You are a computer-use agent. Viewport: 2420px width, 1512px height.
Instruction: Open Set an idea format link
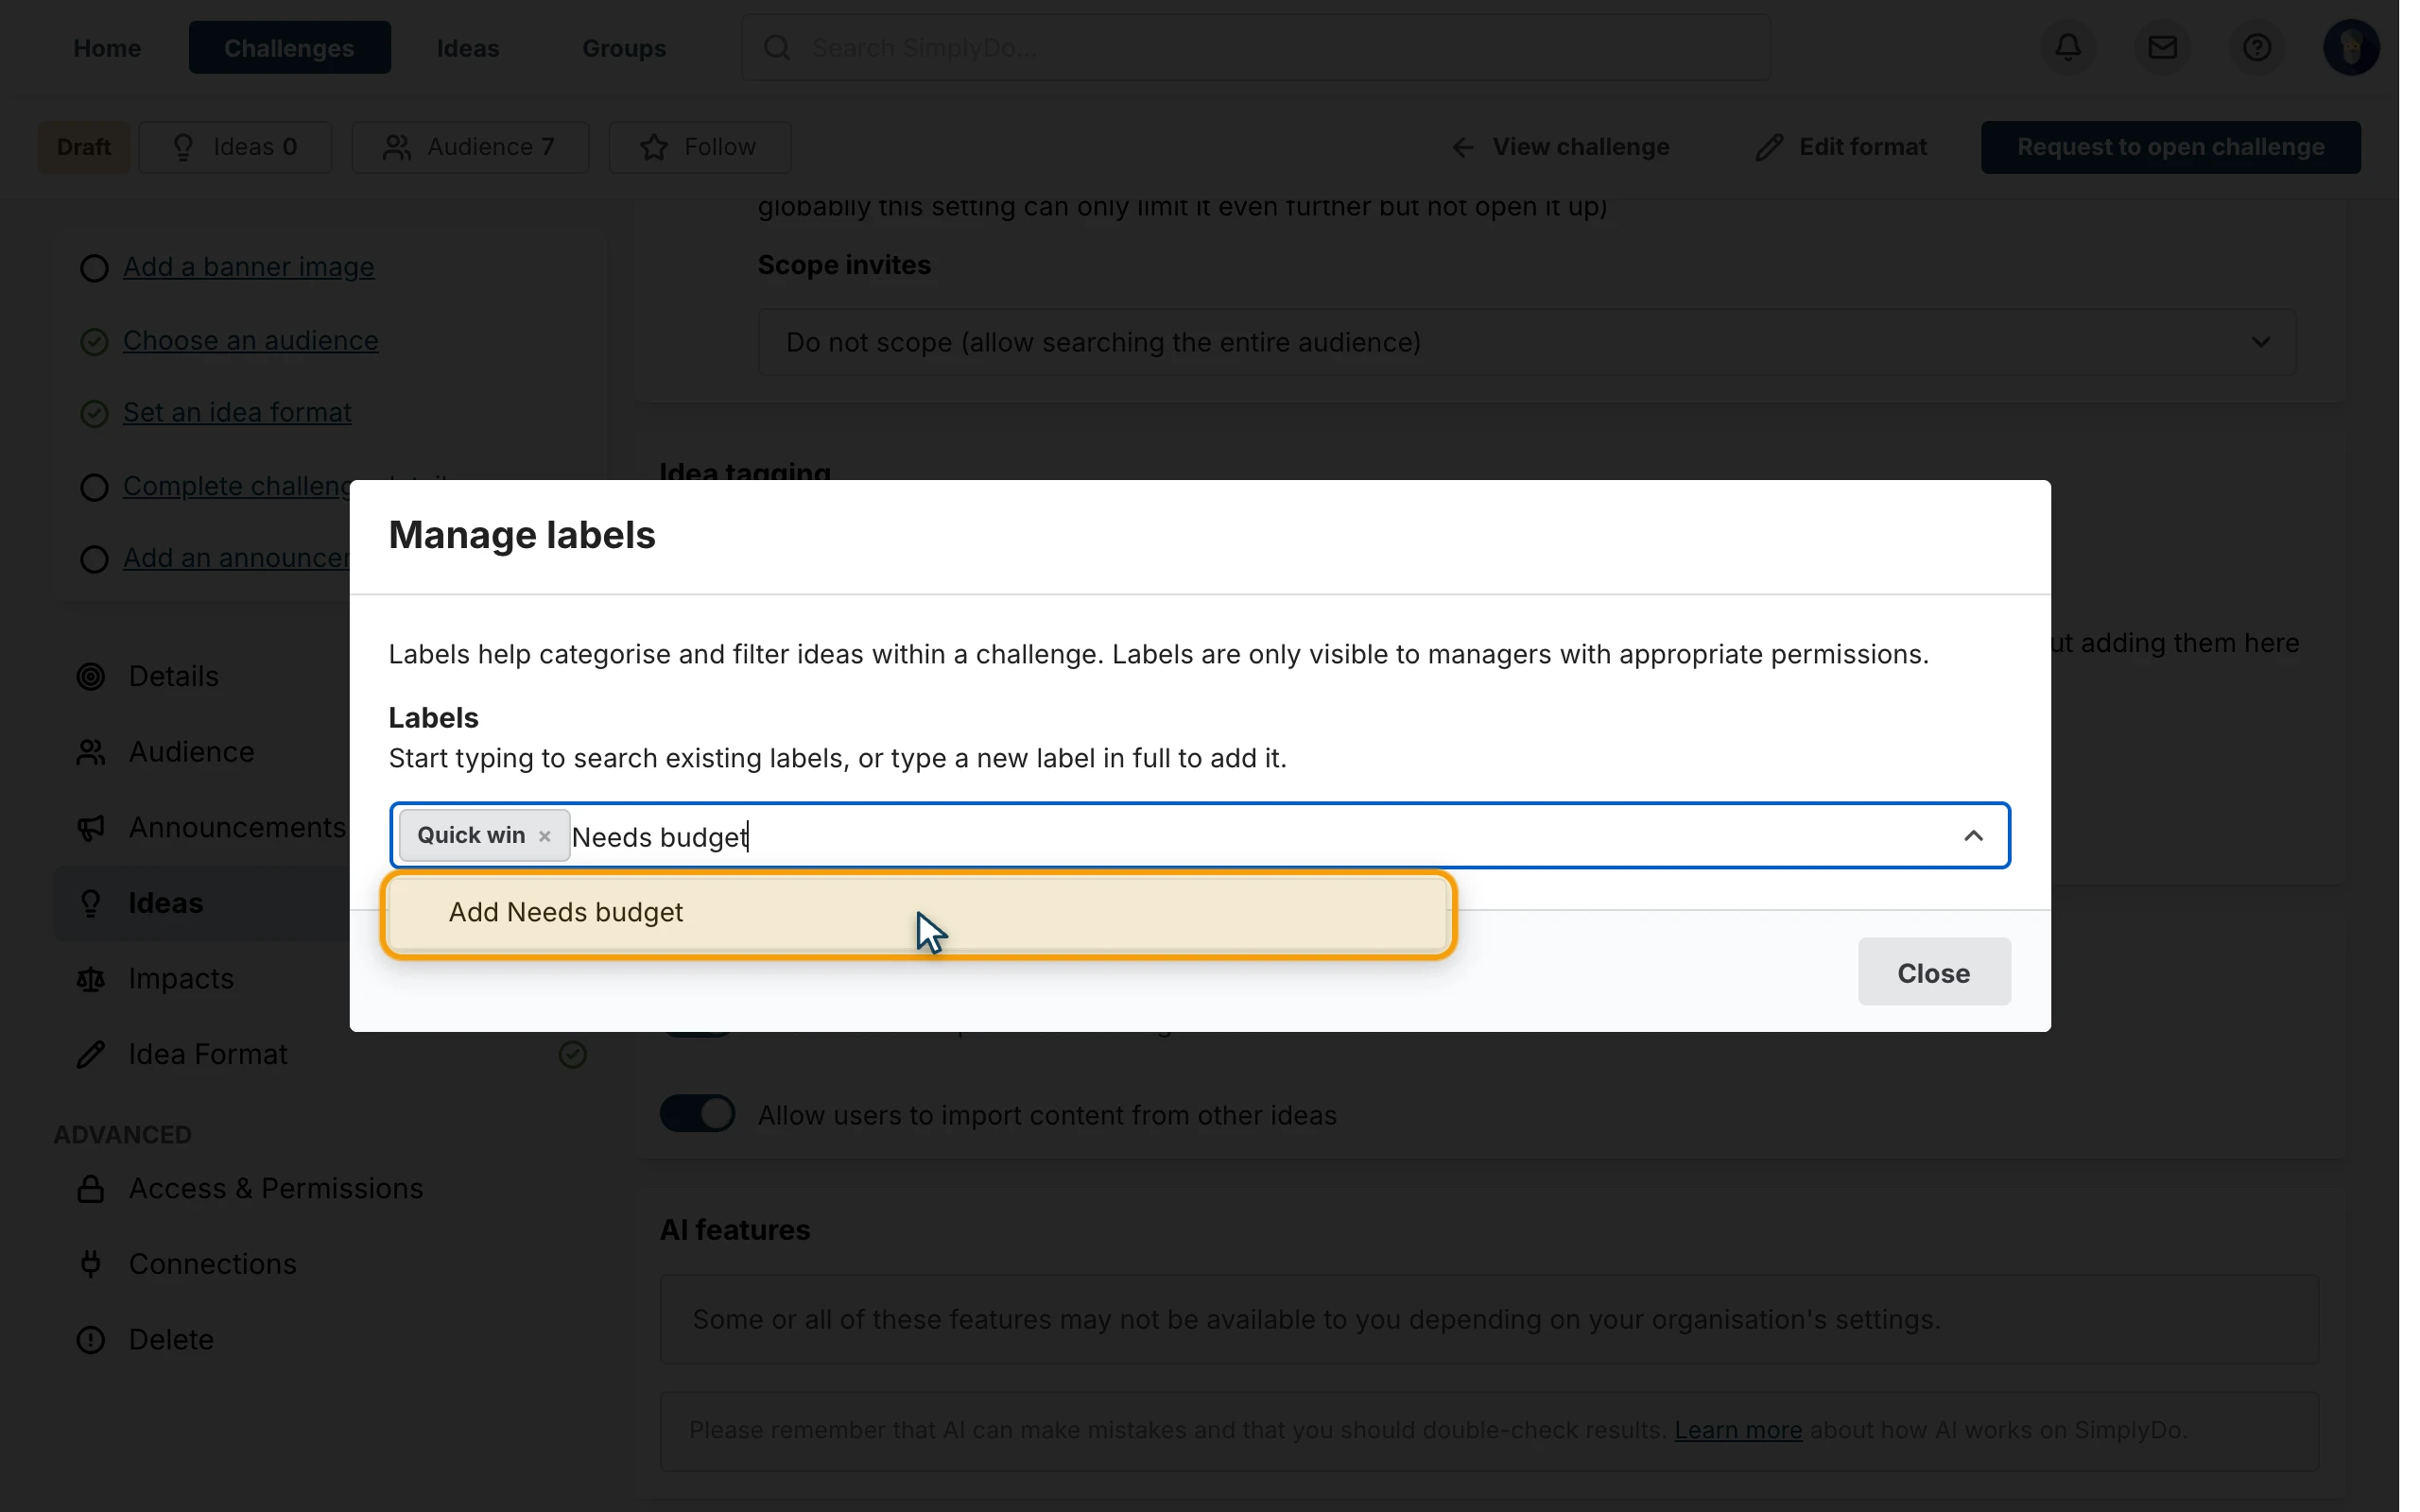coord(237,412)
